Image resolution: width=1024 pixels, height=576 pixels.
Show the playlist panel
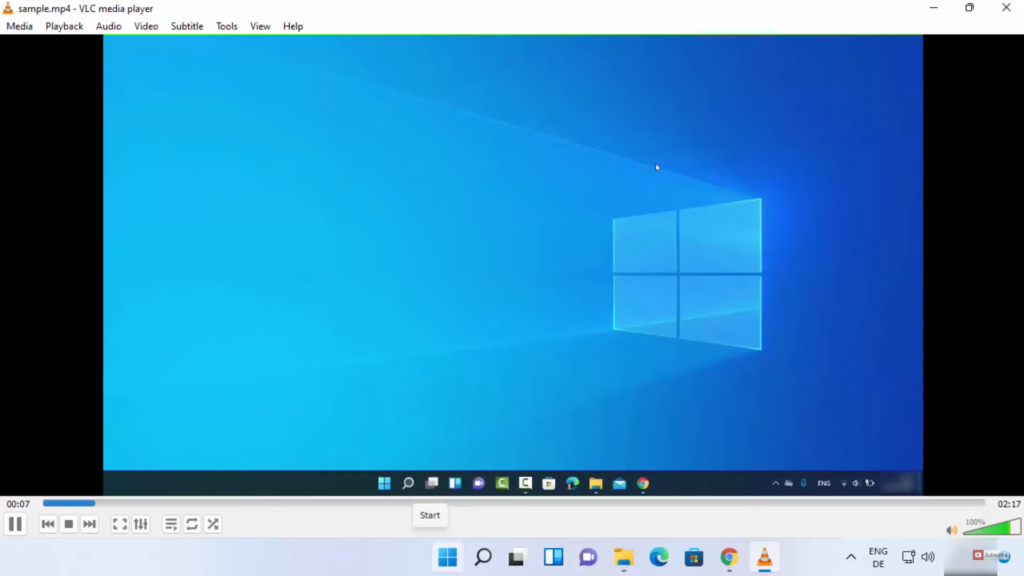pos(171,524)
